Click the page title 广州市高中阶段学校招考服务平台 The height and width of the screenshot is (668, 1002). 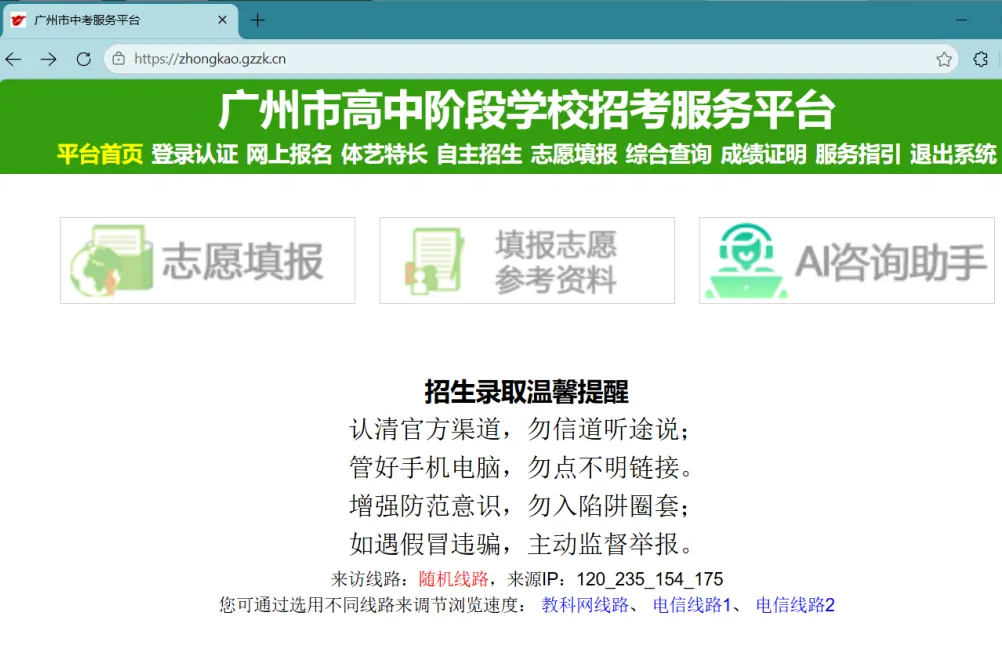527,110
